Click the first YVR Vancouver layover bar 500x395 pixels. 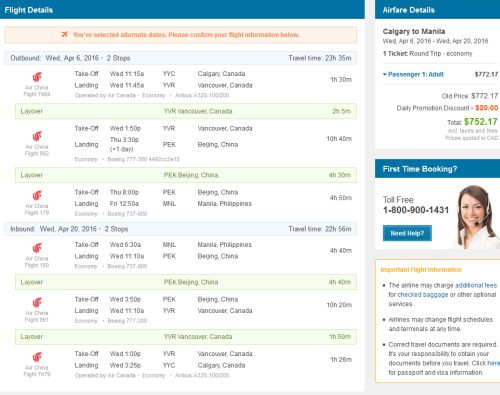[186, 111]
